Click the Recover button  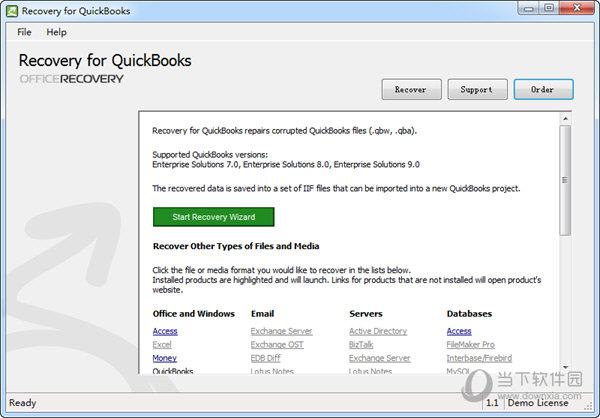[411, 90]
